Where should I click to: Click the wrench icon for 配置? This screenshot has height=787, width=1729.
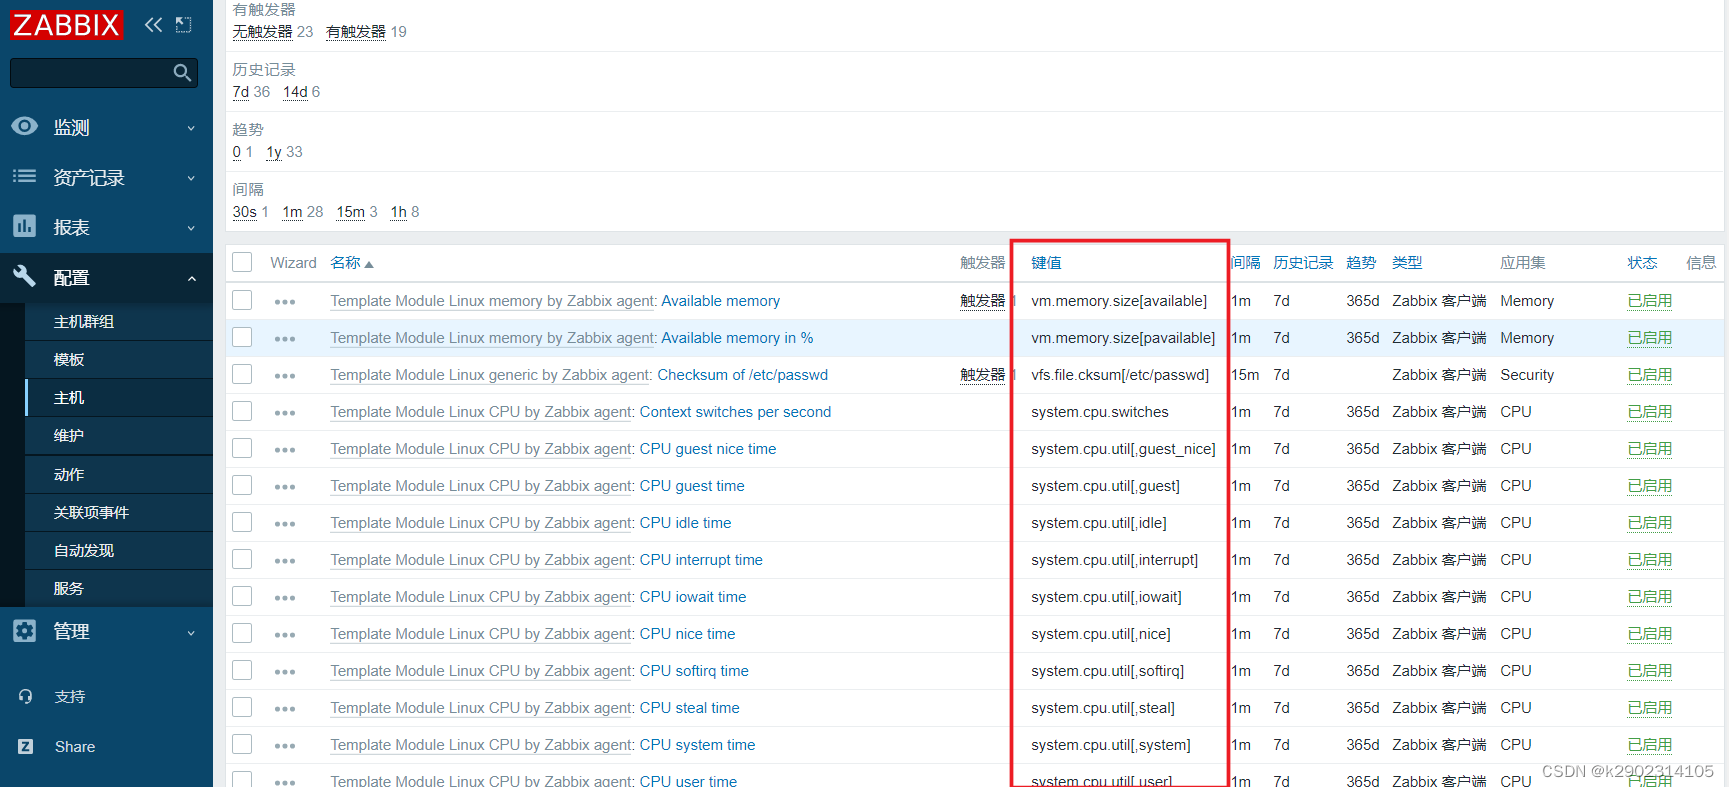pyautogui.click(x=25, y=277)
